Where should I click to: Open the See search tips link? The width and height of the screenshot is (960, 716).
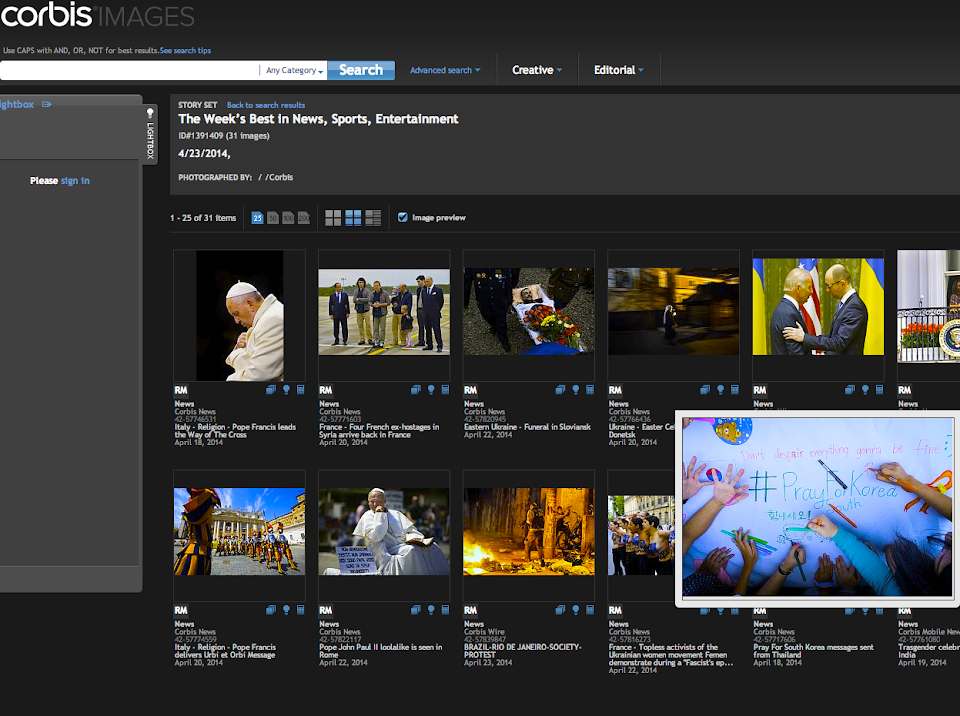[186, 50]
